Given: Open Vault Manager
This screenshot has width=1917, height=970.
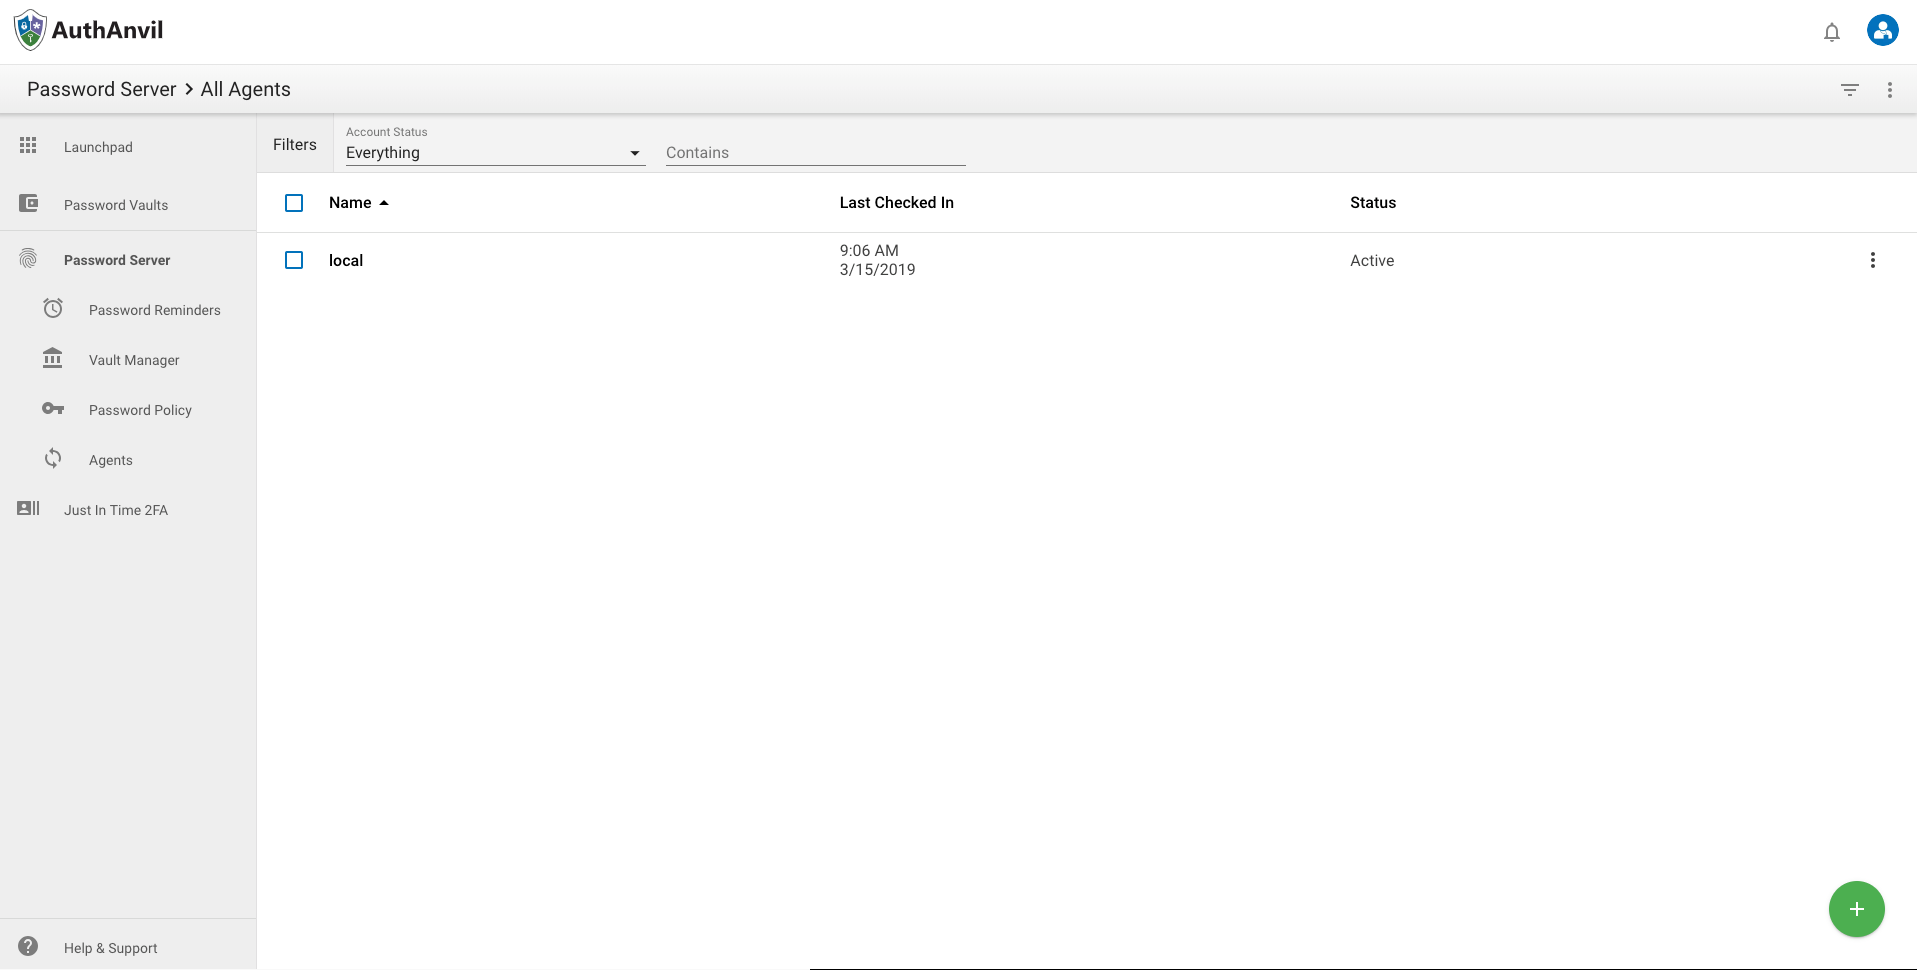Looking at the screenshot, I should pyautogui.click(x=134, y=360).
